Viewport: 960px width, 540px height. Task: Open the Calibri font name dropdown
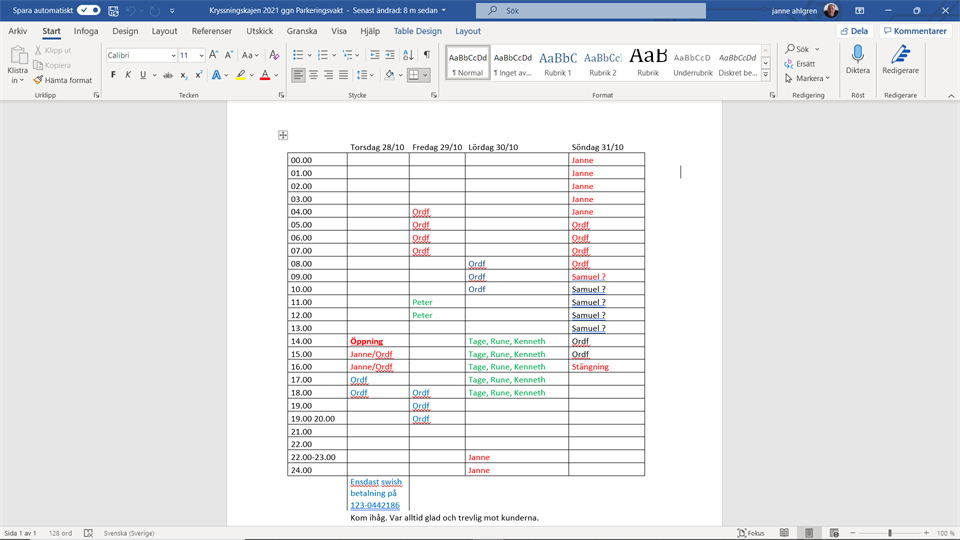click(x=173, y=56)
